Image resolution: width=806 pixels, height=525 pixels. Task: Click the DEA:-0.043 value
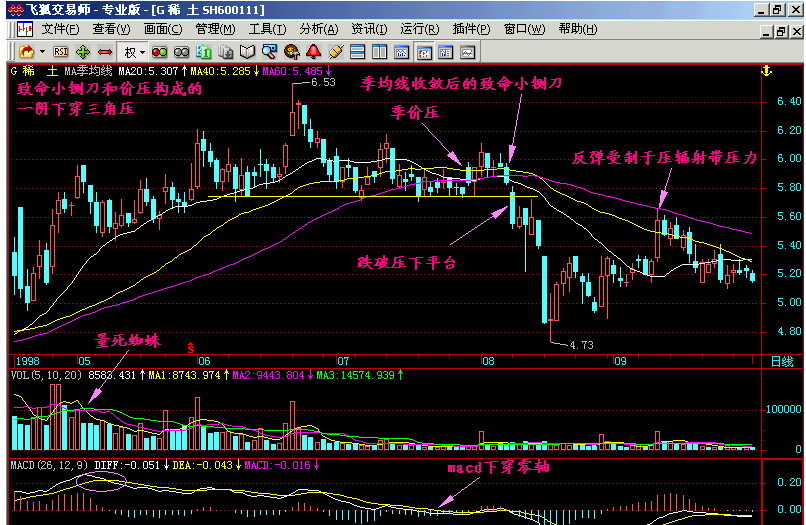(x=203, y=465)
